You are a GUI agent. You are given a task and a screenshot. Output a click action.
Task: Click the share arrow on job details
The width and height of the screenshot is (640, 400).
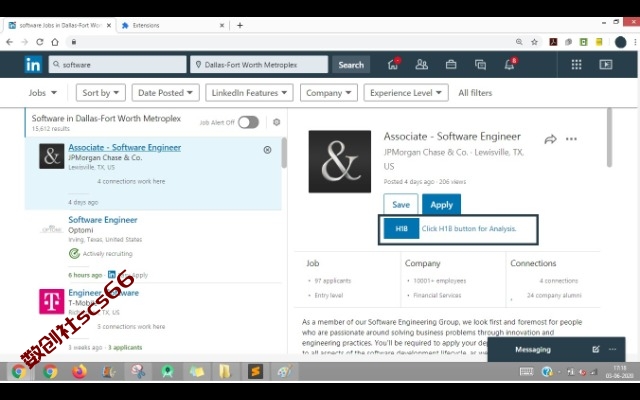(x=550, y=140)
